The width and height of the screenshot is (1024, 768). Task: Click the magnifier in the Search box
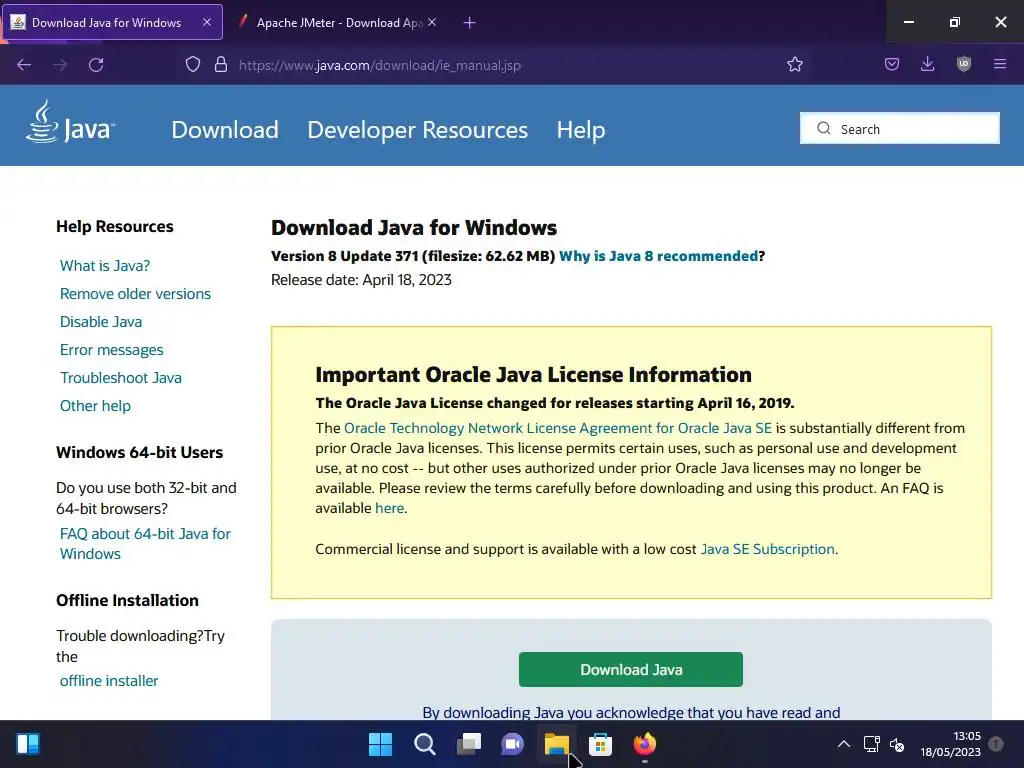click(x=824, y=129)
